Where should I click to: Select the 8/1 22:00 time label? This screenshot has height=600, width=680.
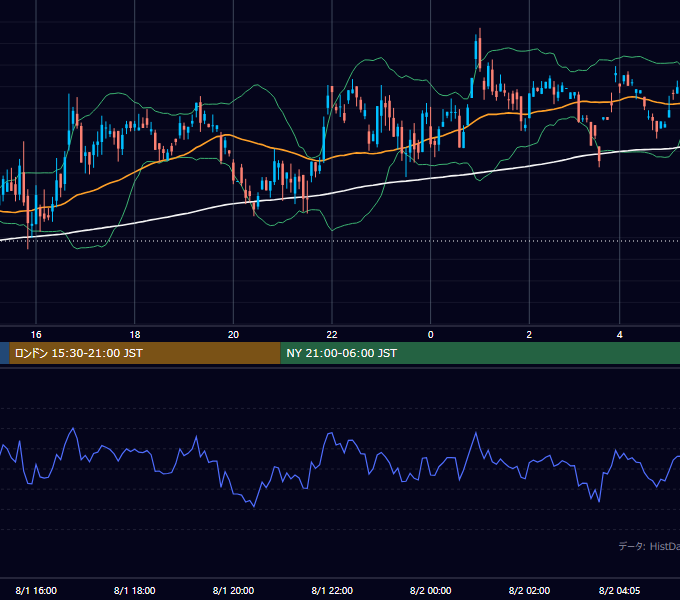click(x=332, y=590)
